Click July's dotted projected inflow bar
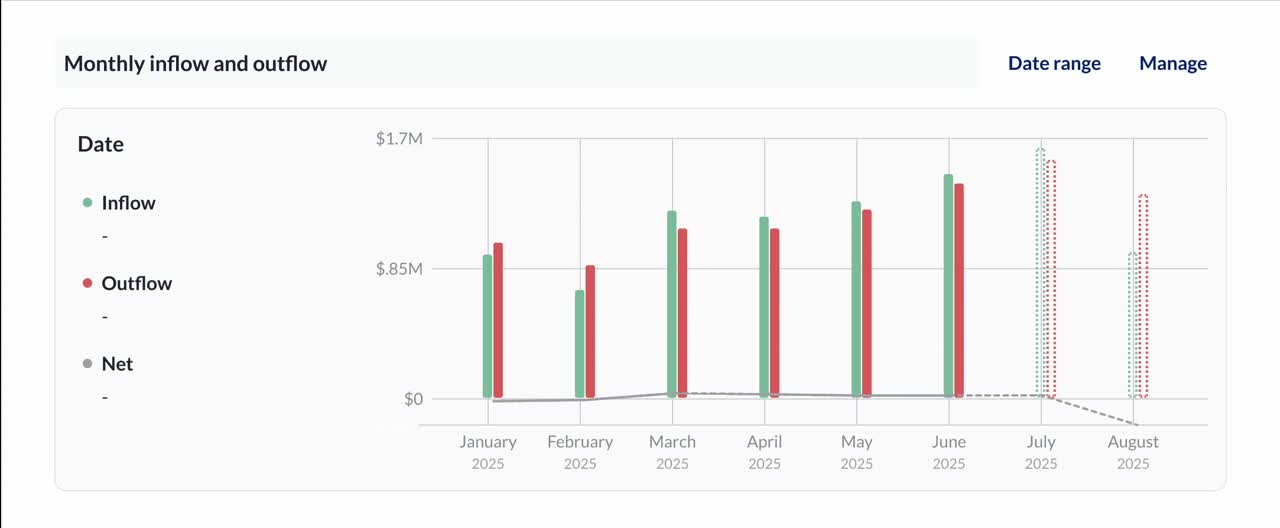Screen dimensions: 1280x528 [1041, 274]
